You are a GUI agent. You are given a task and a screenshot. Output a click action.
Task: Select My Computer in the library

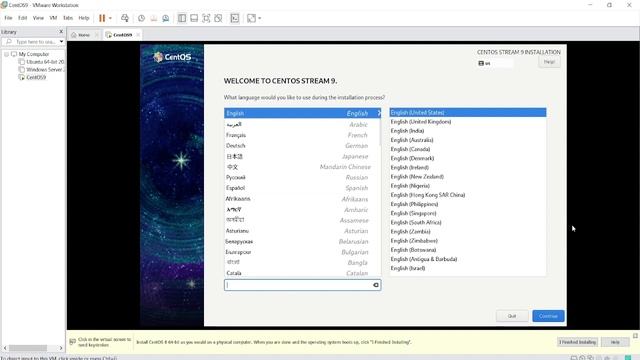[x=34, y=54]
